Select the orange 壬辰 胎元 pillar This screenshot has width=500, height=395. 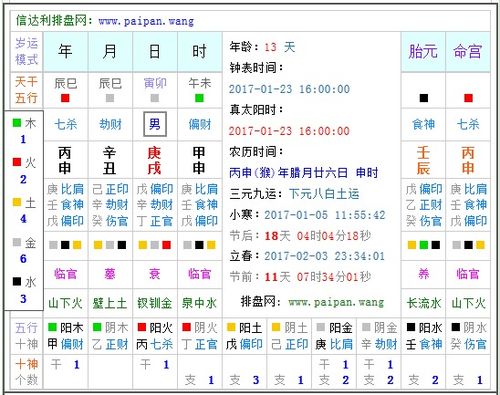click(x=423, y=161)
